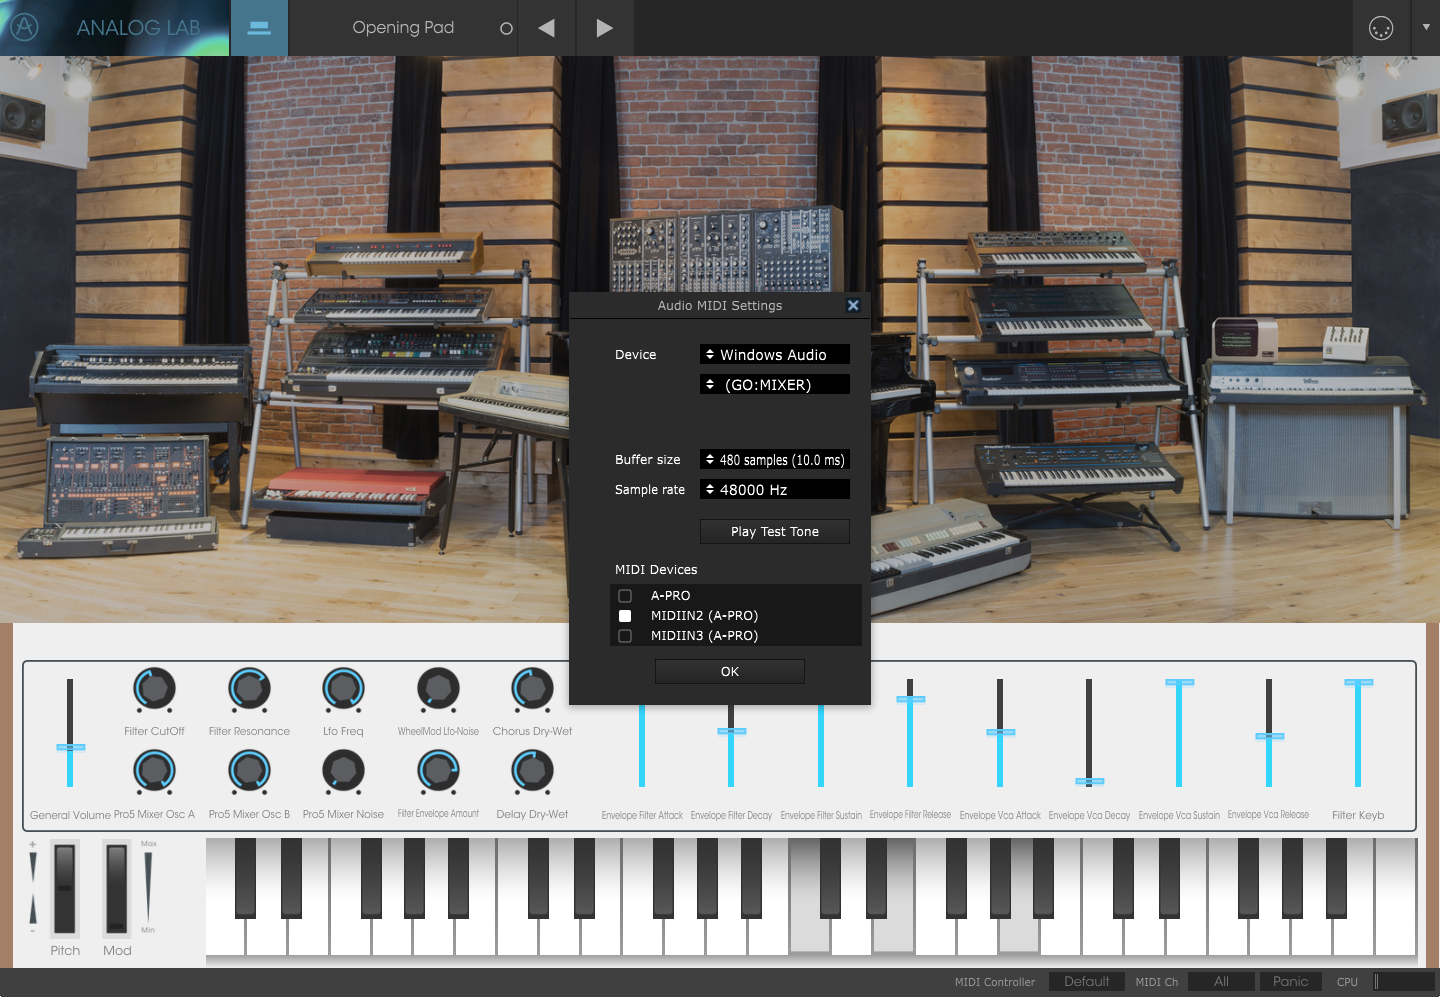Click the WheelMod Lfo-Noise knob

tap(438, 689)
